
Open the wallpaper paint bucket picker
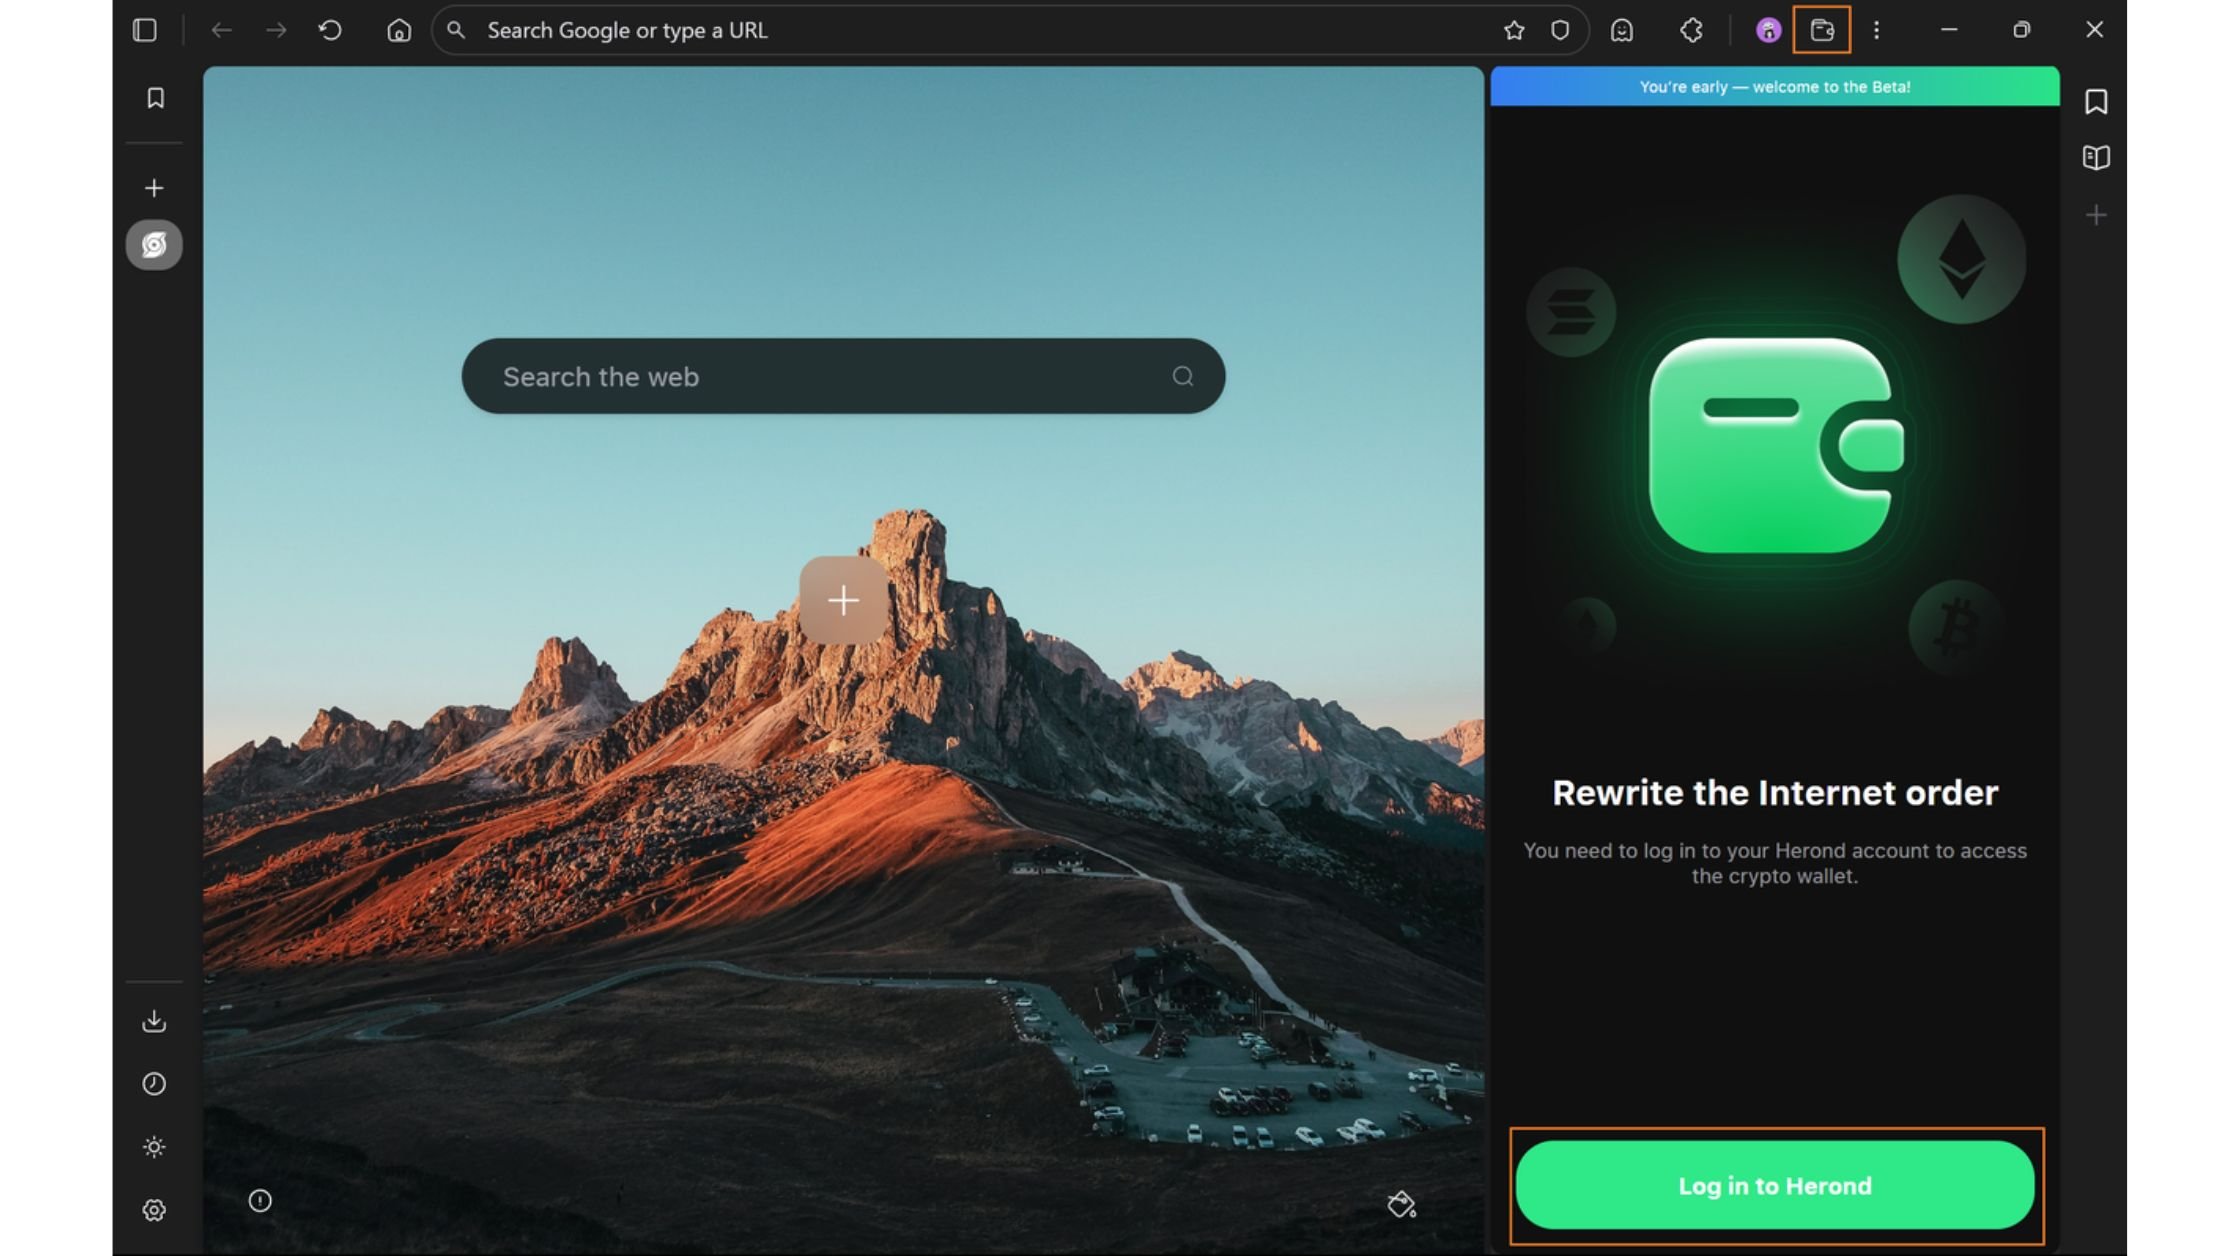click(x=1402, y=1203)
